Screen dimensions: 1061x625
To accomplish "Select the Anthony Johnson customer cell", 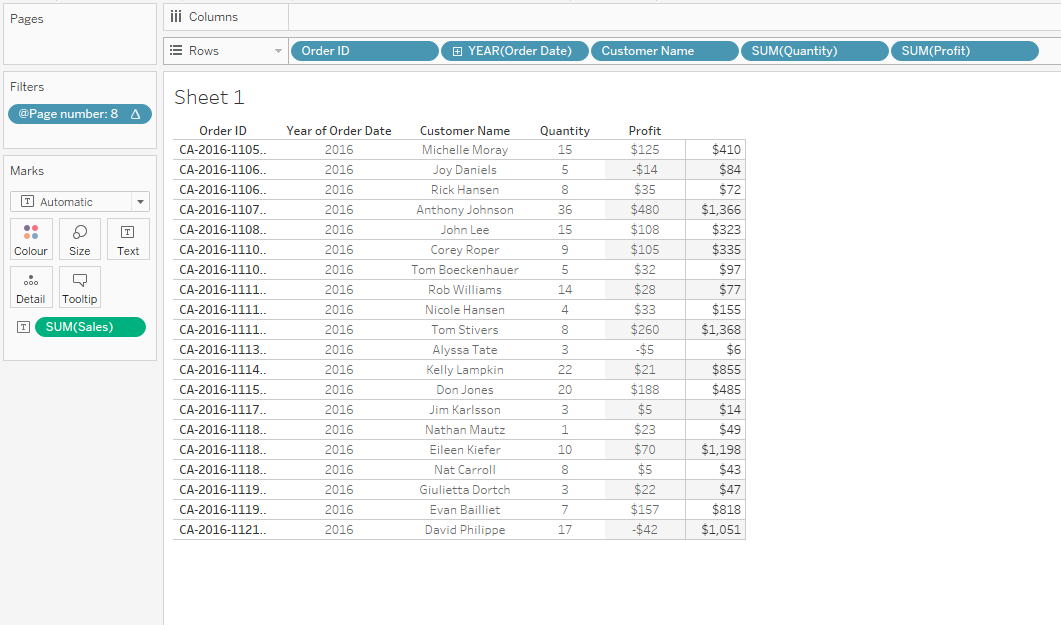I will tap(465, 210).
